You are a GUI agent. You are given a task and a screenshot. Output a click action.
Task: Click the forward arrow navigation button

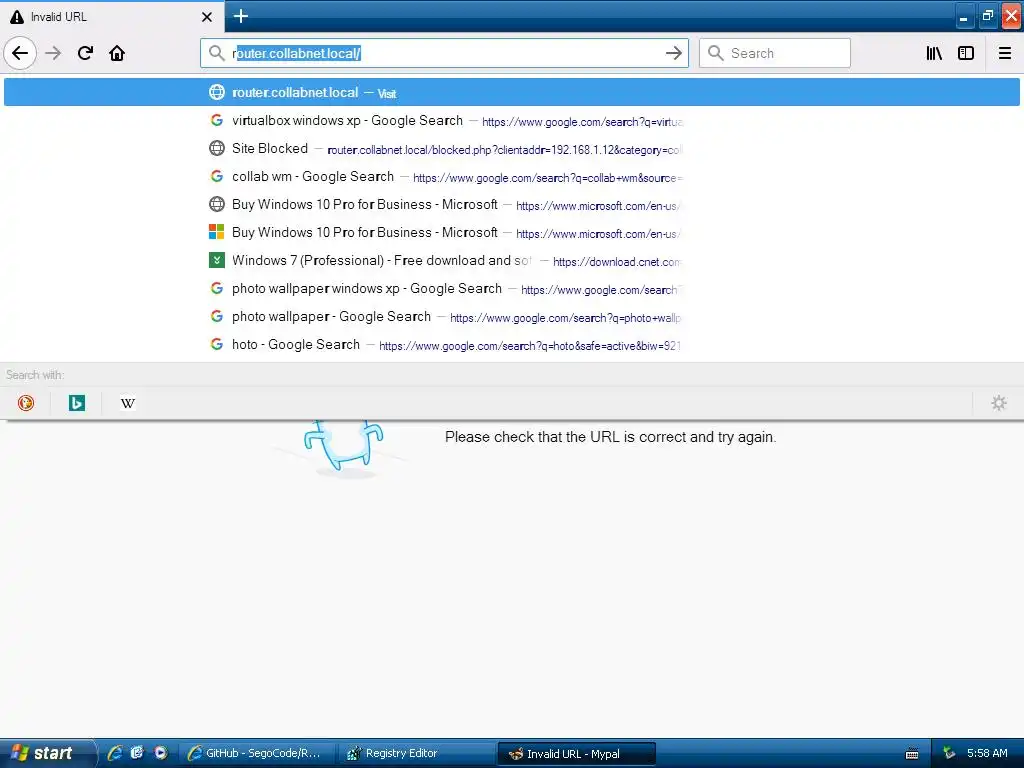coord(53,53)
